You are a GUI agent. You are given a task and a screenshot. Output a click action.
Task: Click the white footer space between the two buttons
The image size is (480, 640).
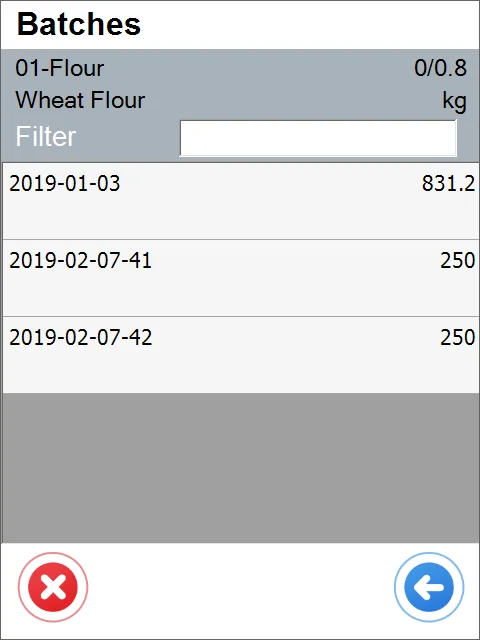coord(241,587)
